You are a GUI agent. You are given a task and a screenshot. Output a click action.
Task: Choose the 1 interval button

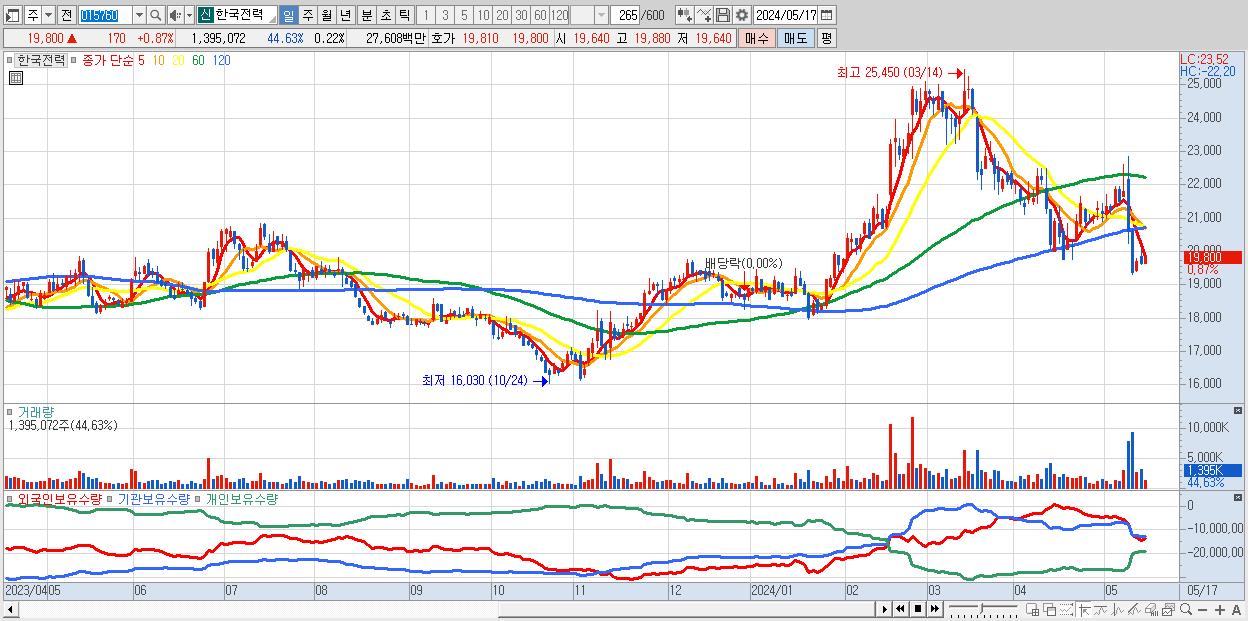tap(426, 15)
